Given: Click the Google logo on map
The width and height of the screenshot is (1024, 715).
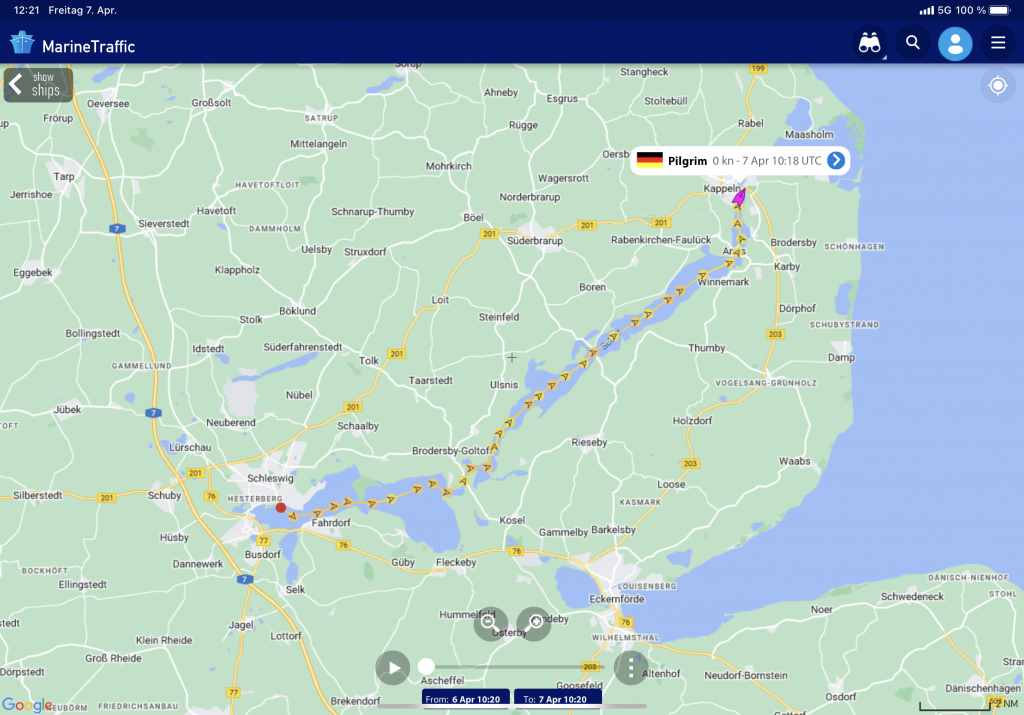Looking at the screenshot, I should [26, 705].
